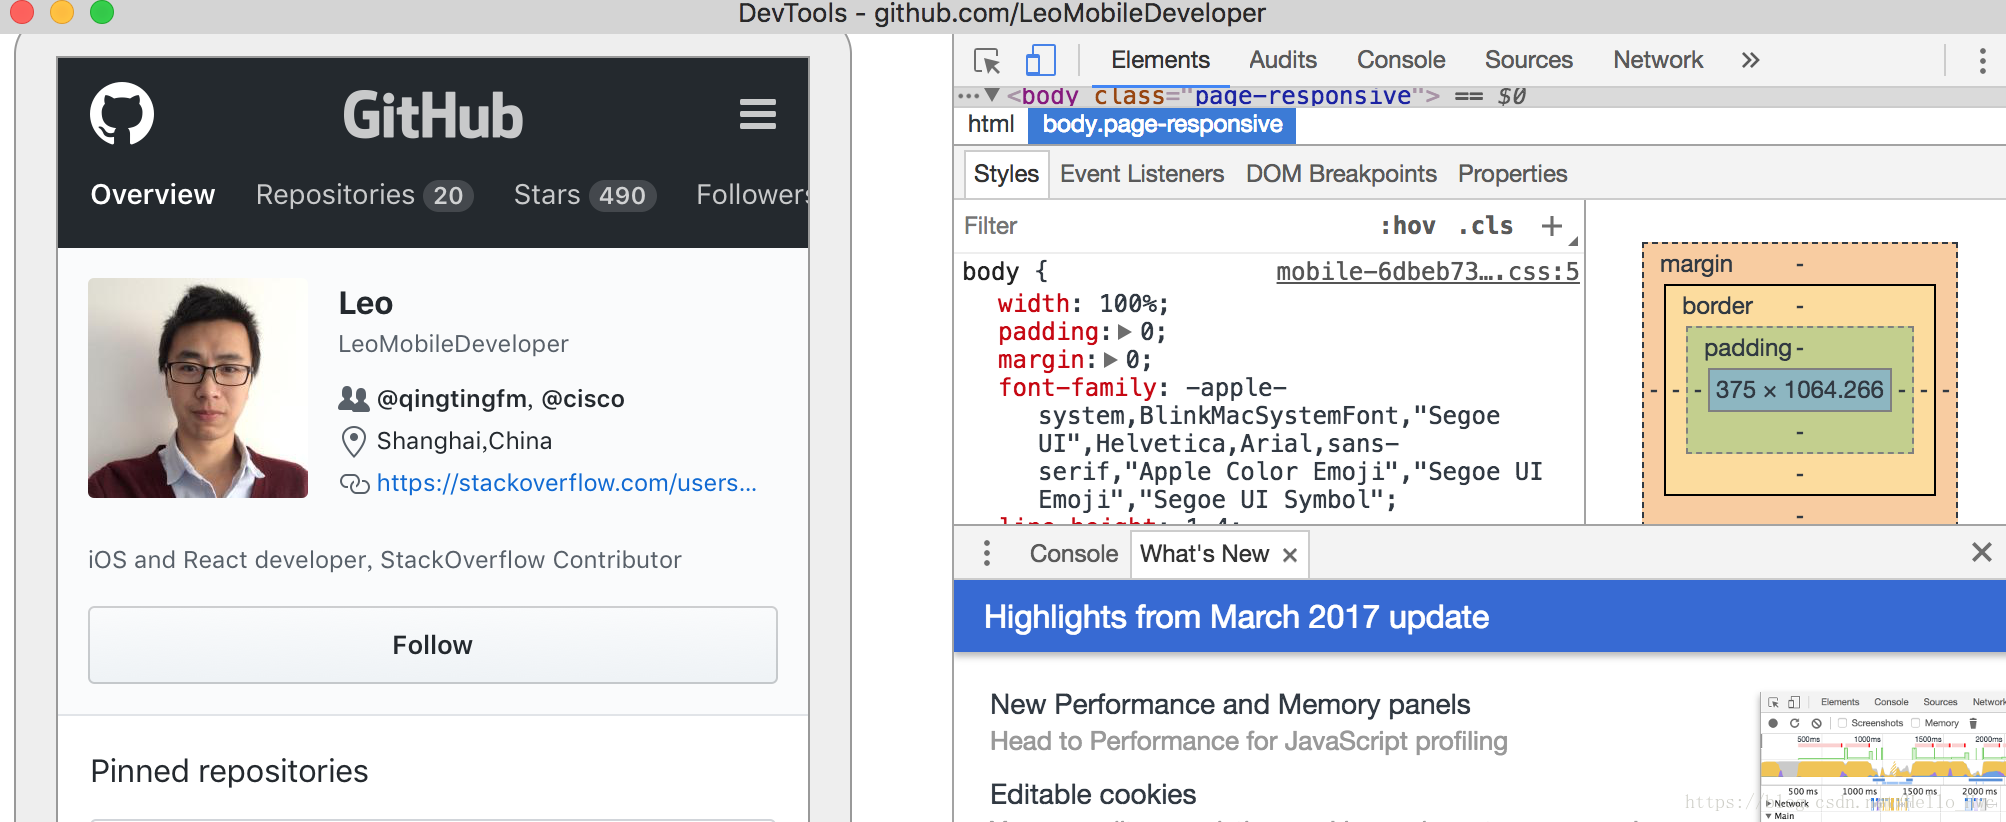The height and width of the screenshot is (822, 2006).
Task: Click the box model padding label
Action: click(x=1747, y=348)
